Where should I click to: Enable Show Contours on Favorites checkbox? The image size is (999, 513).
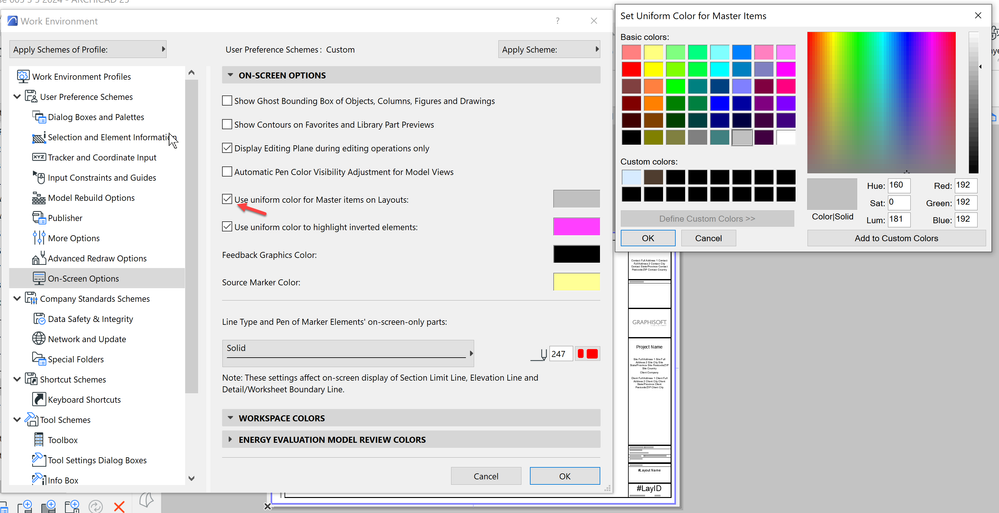[227, 124]
